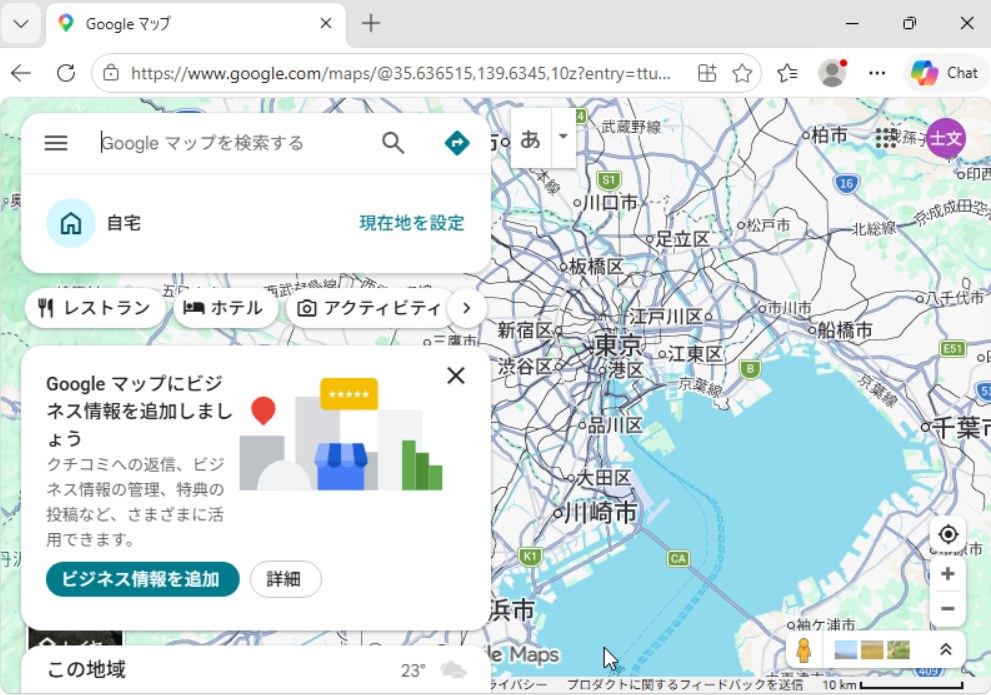
Task: Set location via 現在地を設定 link
Action: click(411, 223)
